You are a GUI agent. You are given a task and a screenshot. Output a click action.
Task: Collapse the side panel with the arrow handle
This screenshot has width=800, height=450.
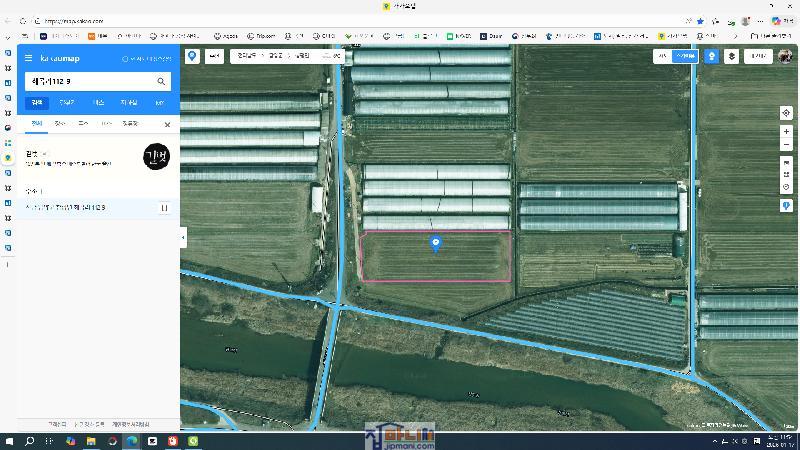(x=183, y=237)
